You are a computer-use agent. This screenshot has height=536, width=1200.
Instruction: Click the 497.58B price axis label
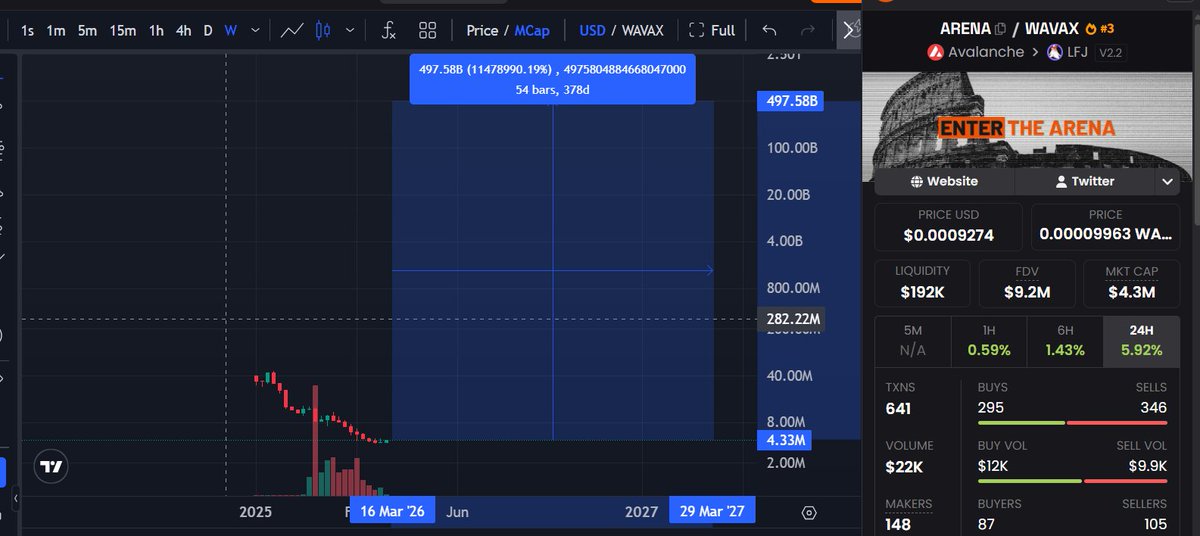793,101
